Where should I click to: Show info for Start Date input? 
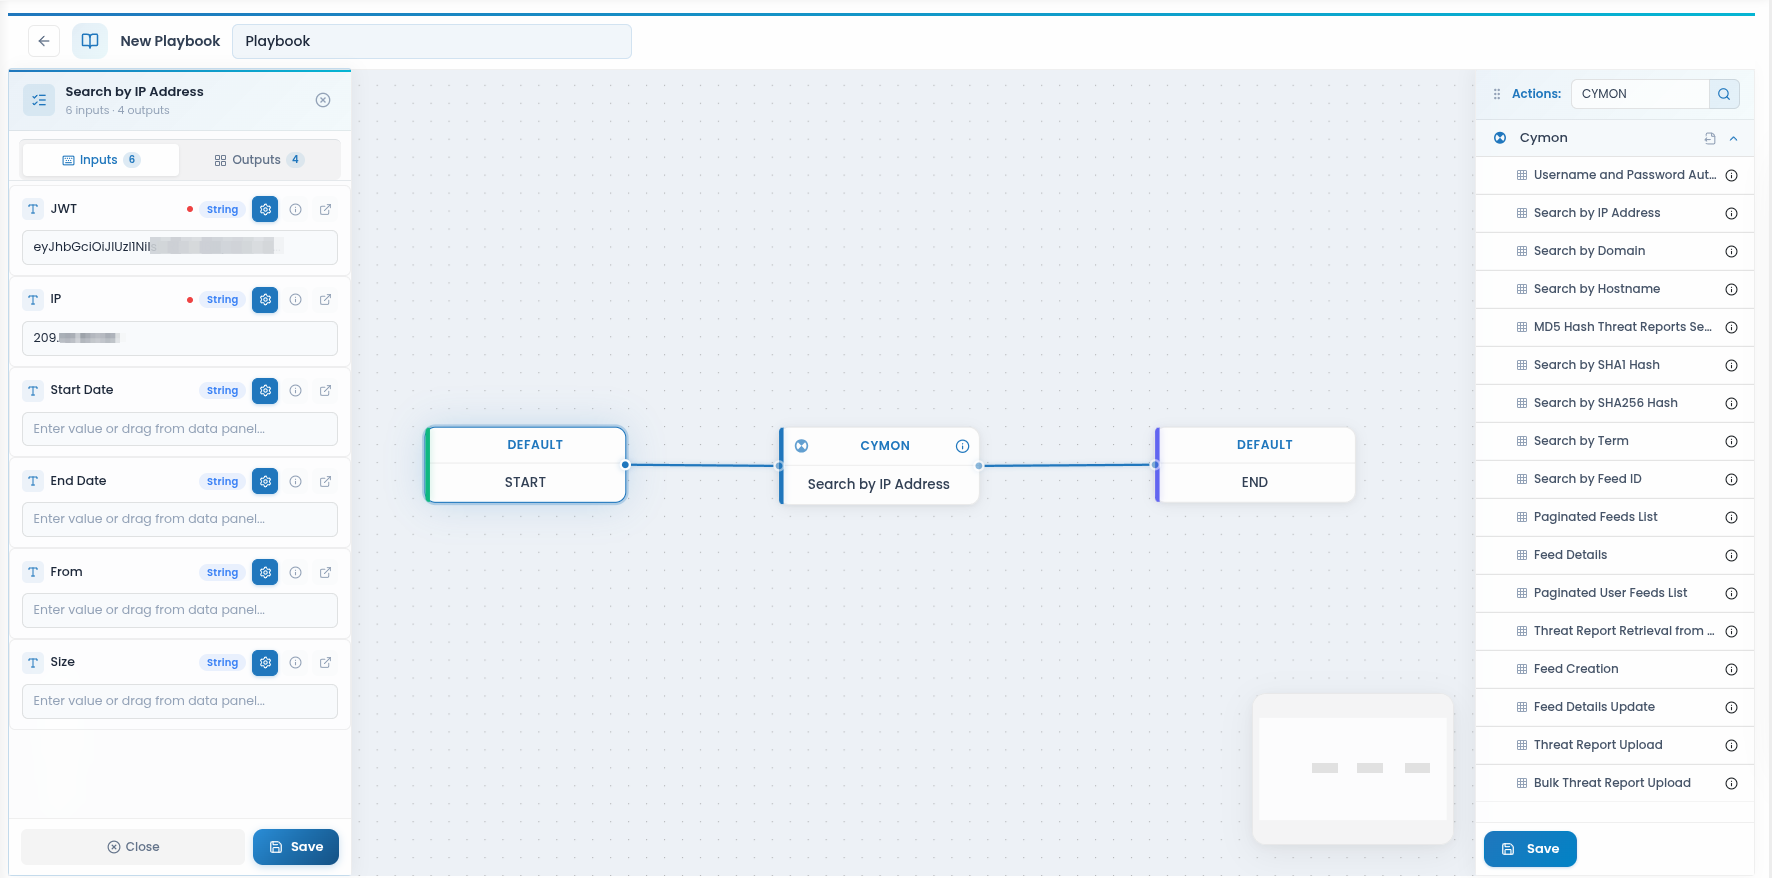pyautogui.click(x=295, y=391)
